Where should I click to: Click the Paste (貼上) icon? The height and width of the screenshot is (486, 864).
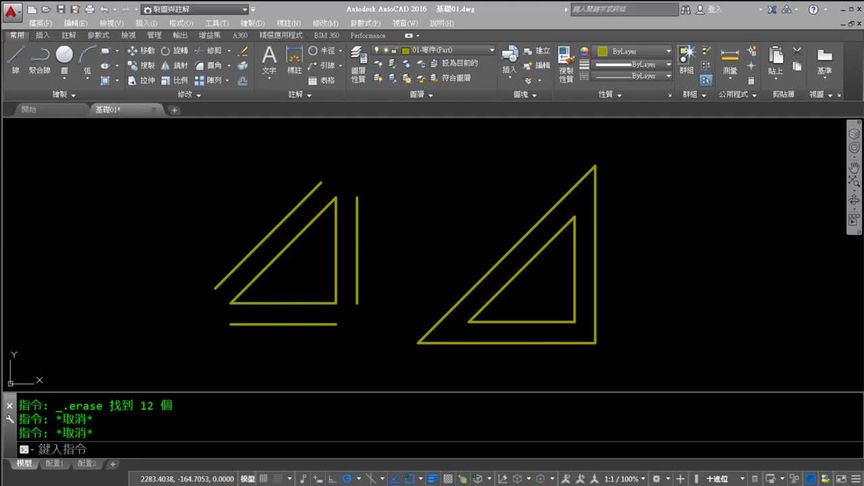pyautogui.click(x=775, y=60)
